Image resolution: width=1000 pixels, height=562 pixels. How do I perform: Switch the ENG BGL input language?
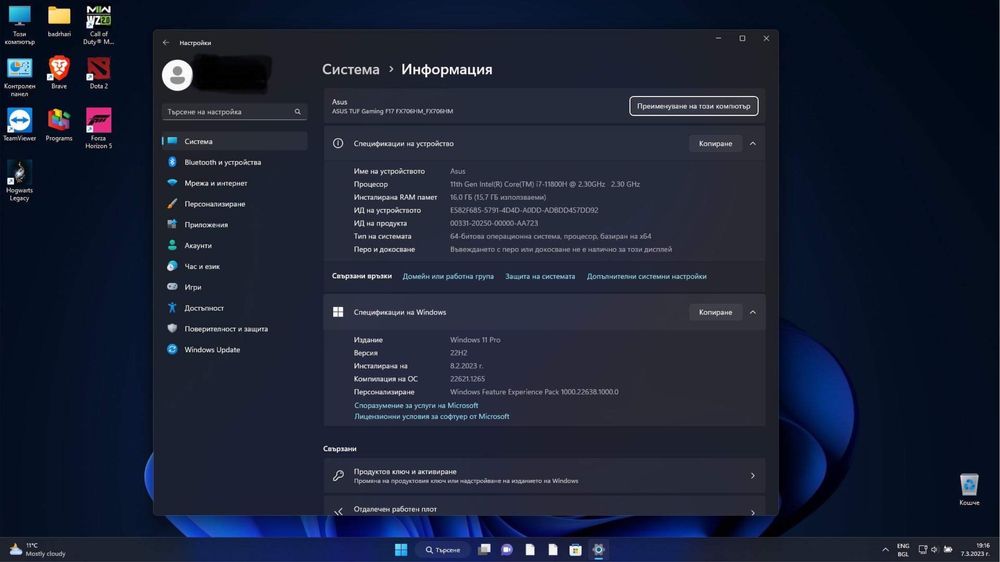[x=903, y=550]
